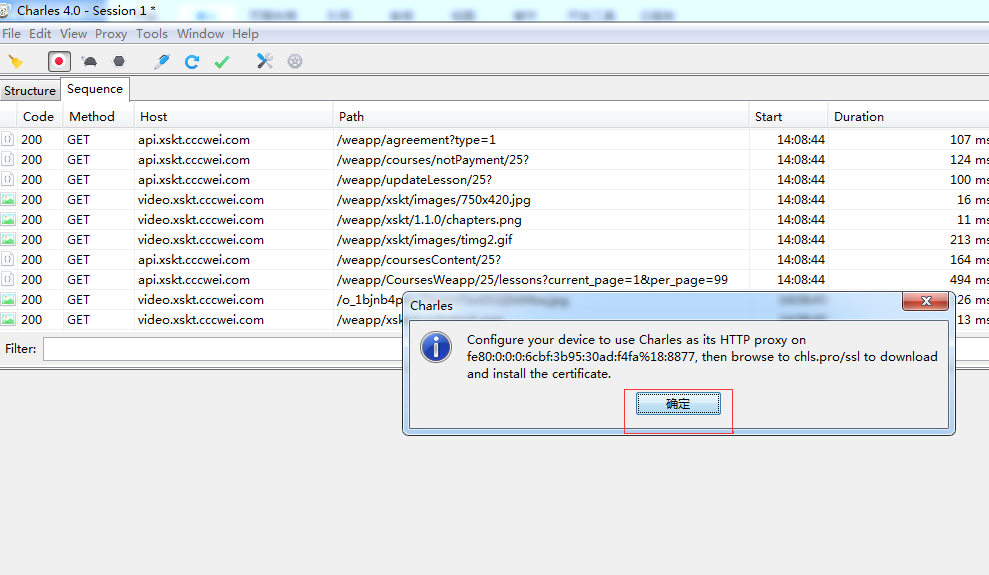This screenshot has height=575, width=989.
Task: Click the broom clear session icon
Action: pyautogui.click(x=15, y=61)
